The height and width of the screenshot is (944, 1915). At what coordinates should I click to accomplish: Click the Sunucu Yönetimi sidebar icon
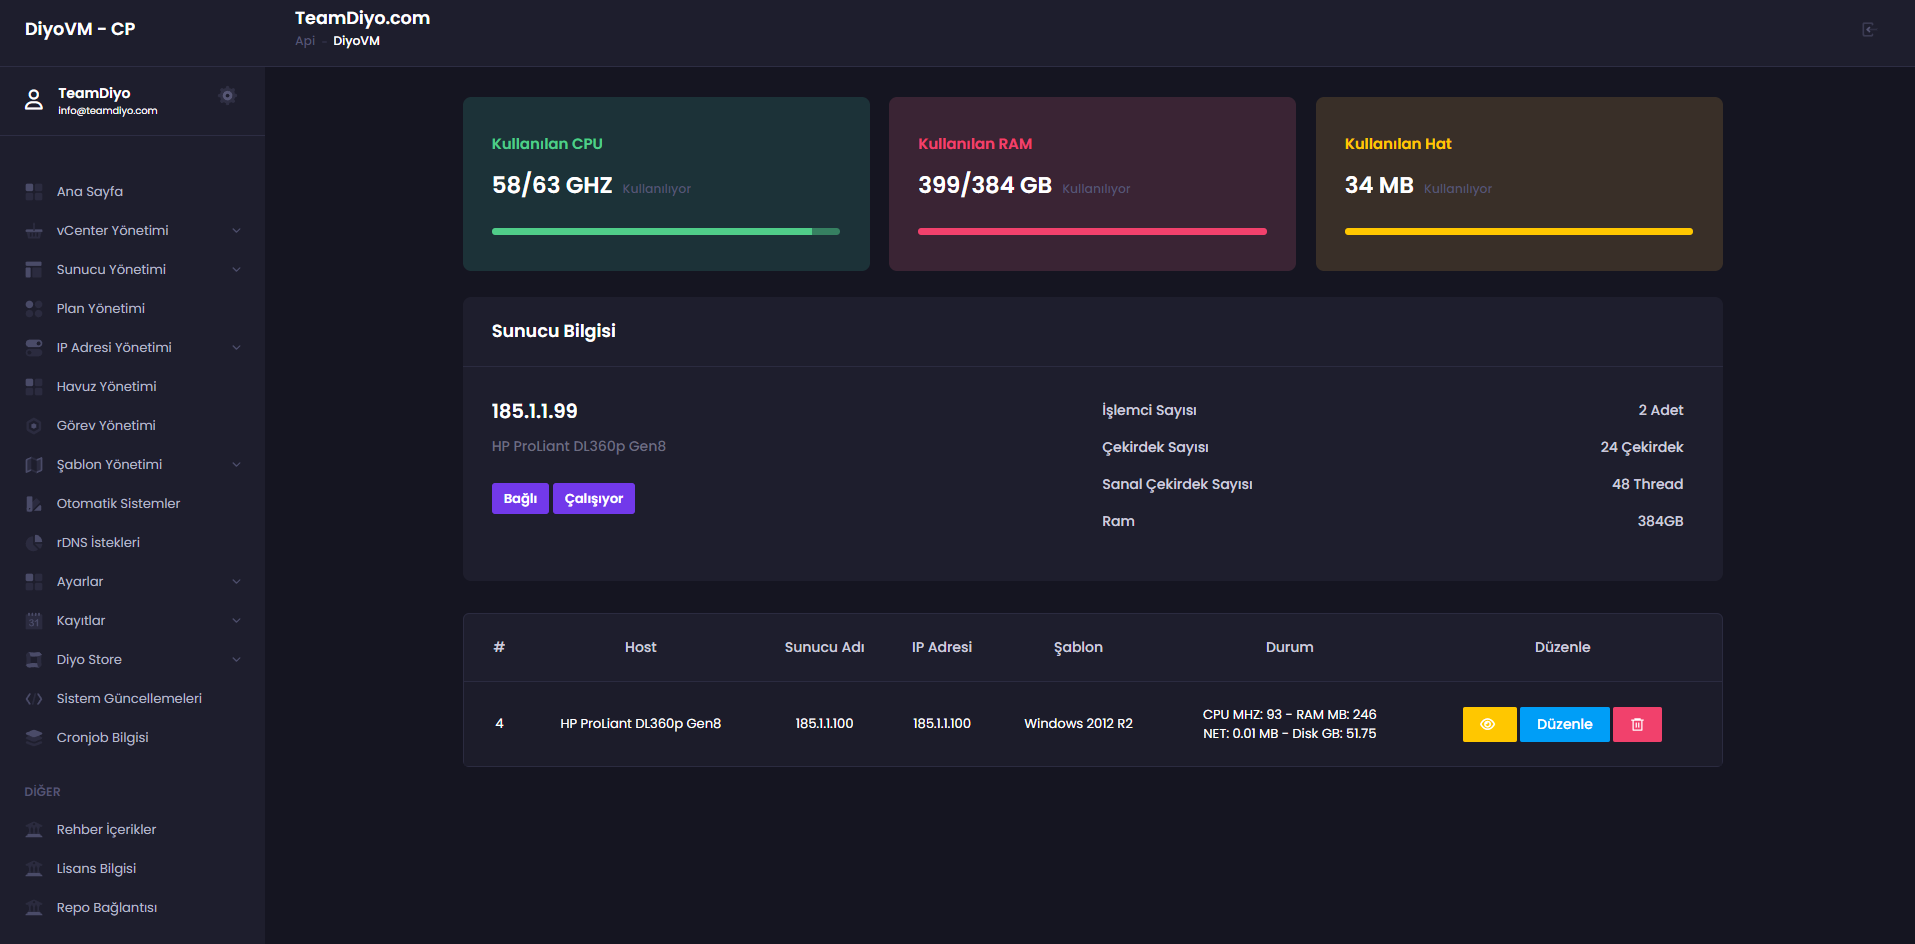coord(34,269)
